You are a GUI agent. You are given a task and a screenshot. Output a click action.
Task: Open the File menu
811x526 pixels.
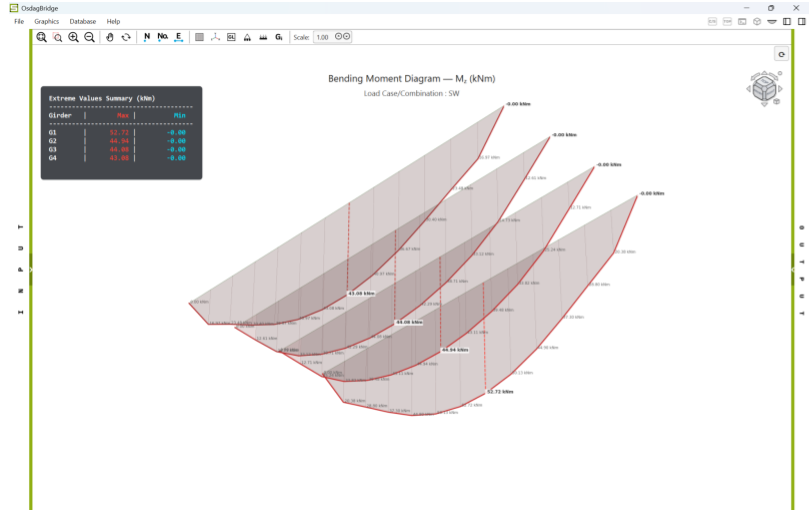[x=19, y=22]
